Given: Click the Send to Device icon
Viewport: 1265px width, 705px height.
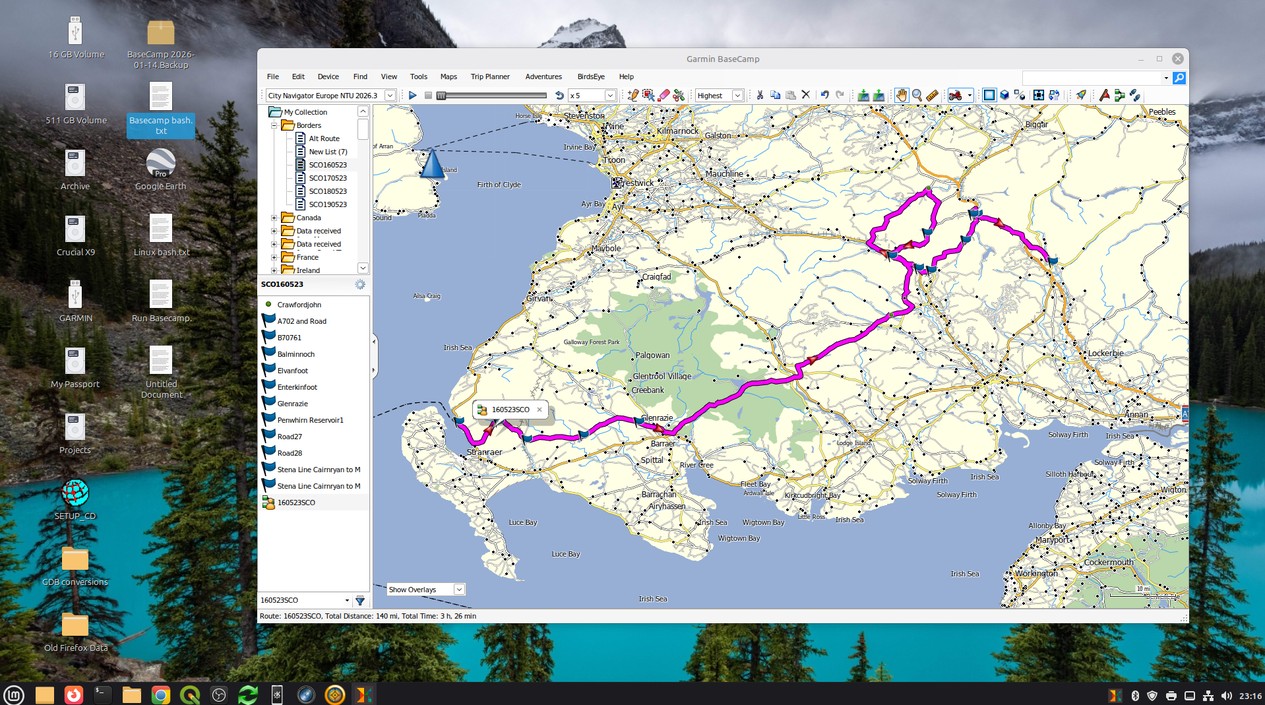Looking at the screenshot, I should pyautogui.click(x=863, y=95).
